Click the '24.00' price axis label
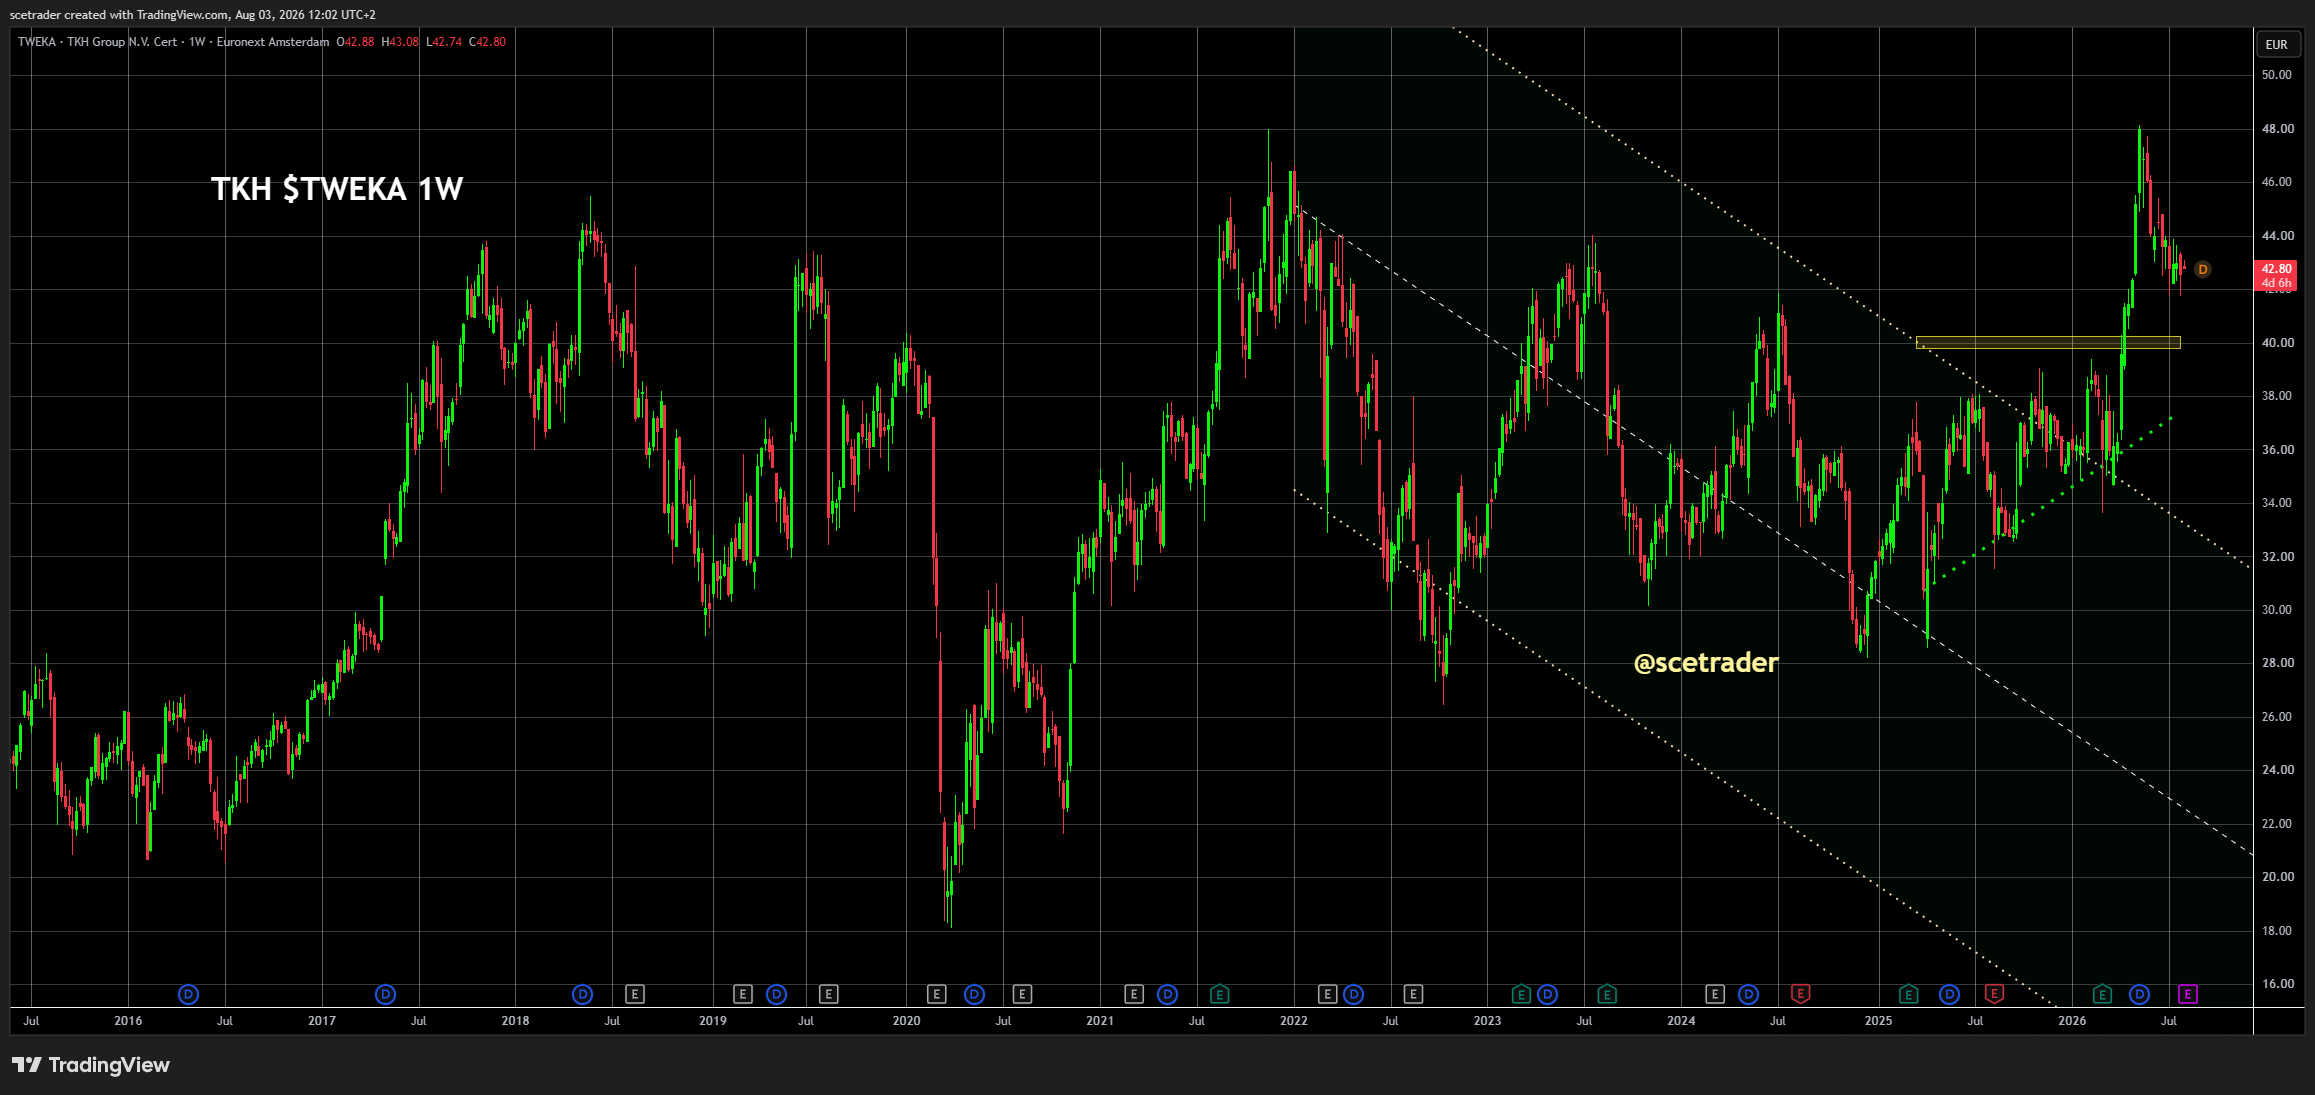 click(2277, 770)
